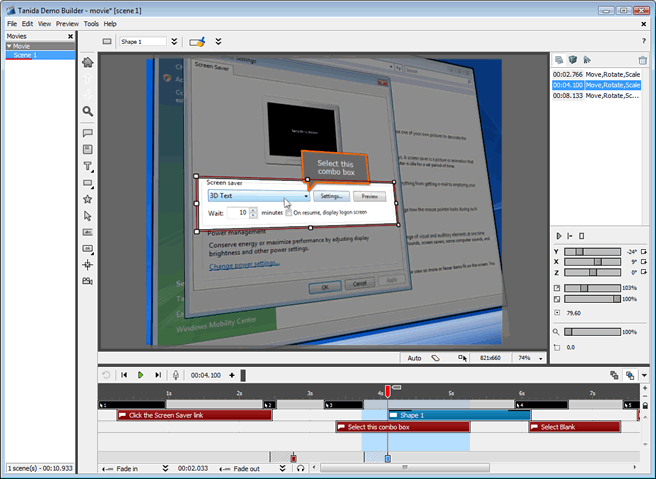Open the Preview menu
Viewport: 656px width, 479px height.
[67, 24]
